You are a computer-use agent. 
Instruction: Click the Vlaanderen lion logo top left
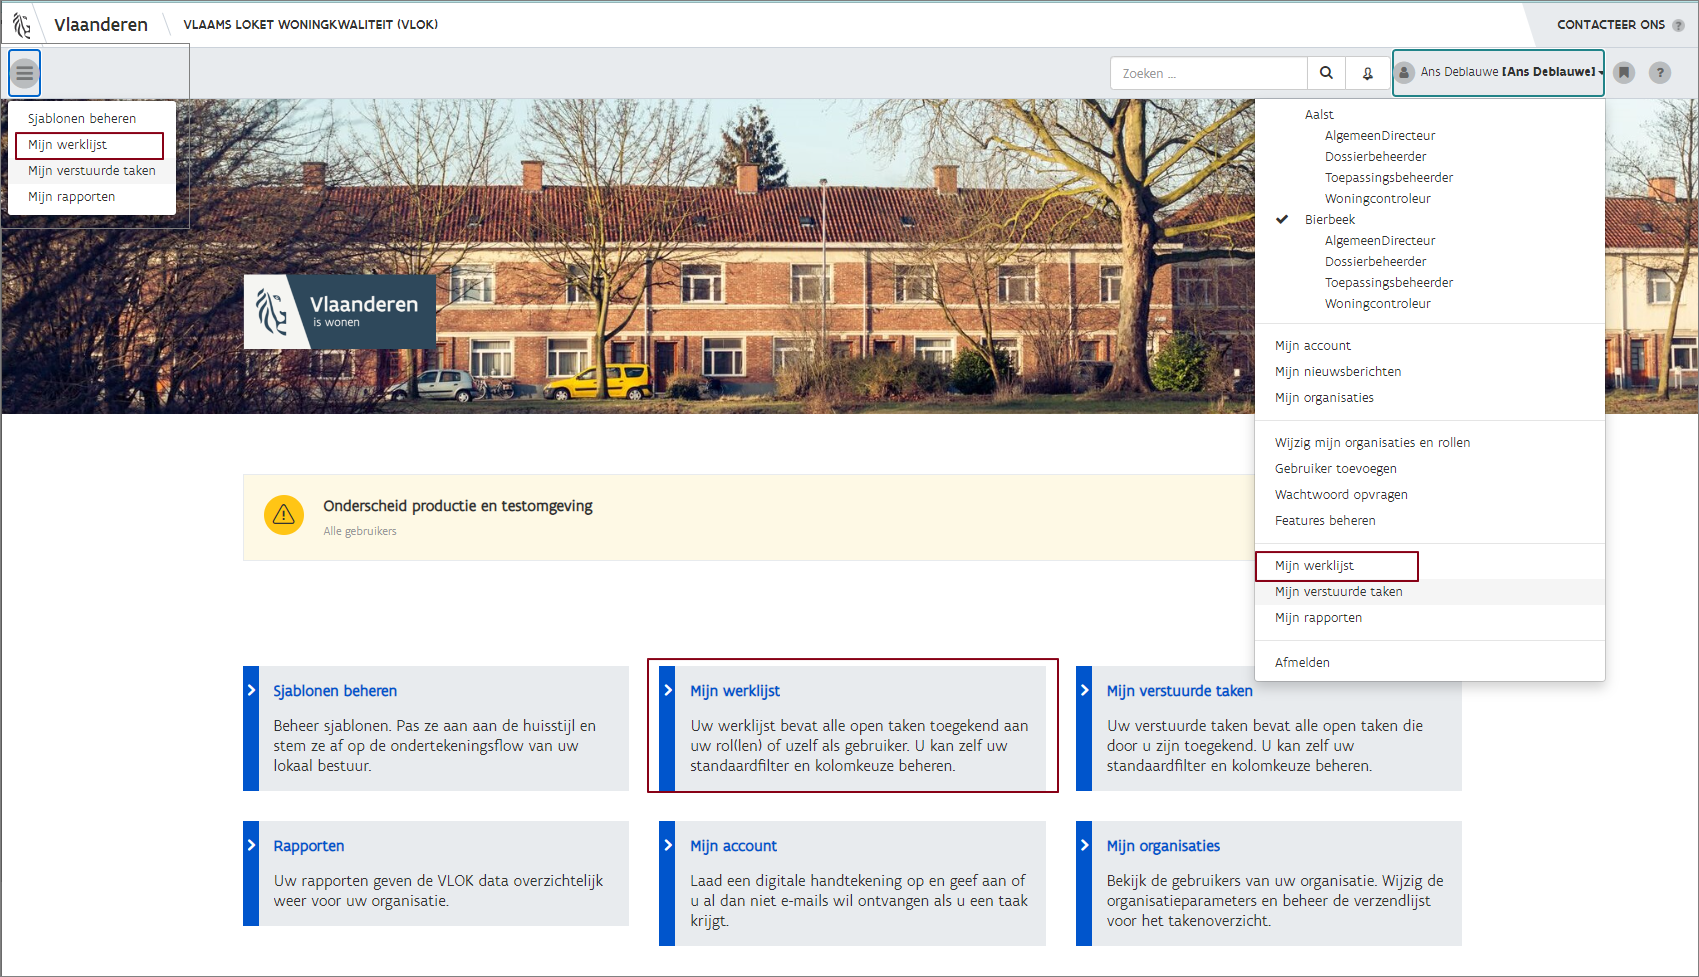pyautogui.click(x=22, y=24)
